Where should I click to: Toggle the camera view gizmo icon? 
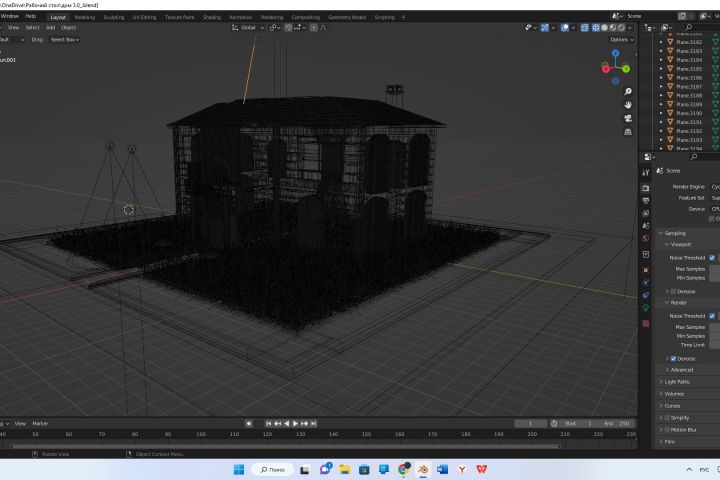tap(628, 119)
